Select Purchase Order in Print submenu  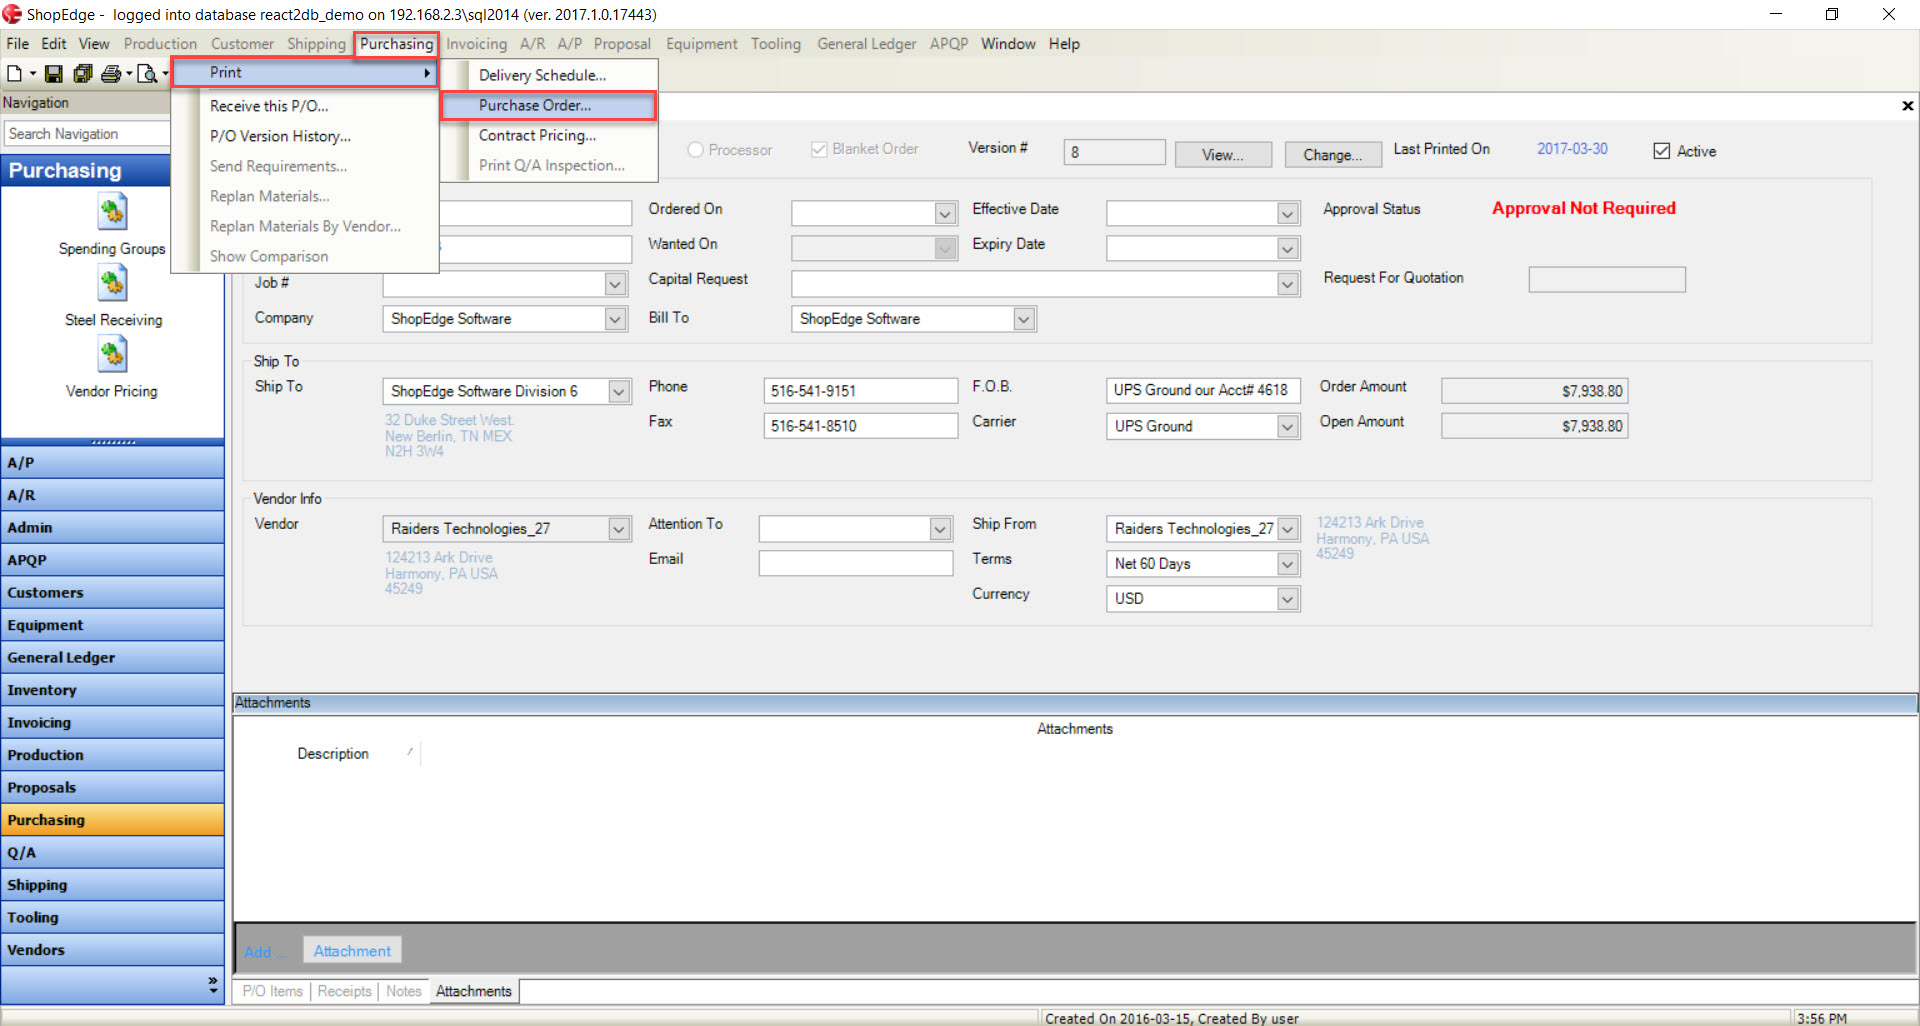548,105
